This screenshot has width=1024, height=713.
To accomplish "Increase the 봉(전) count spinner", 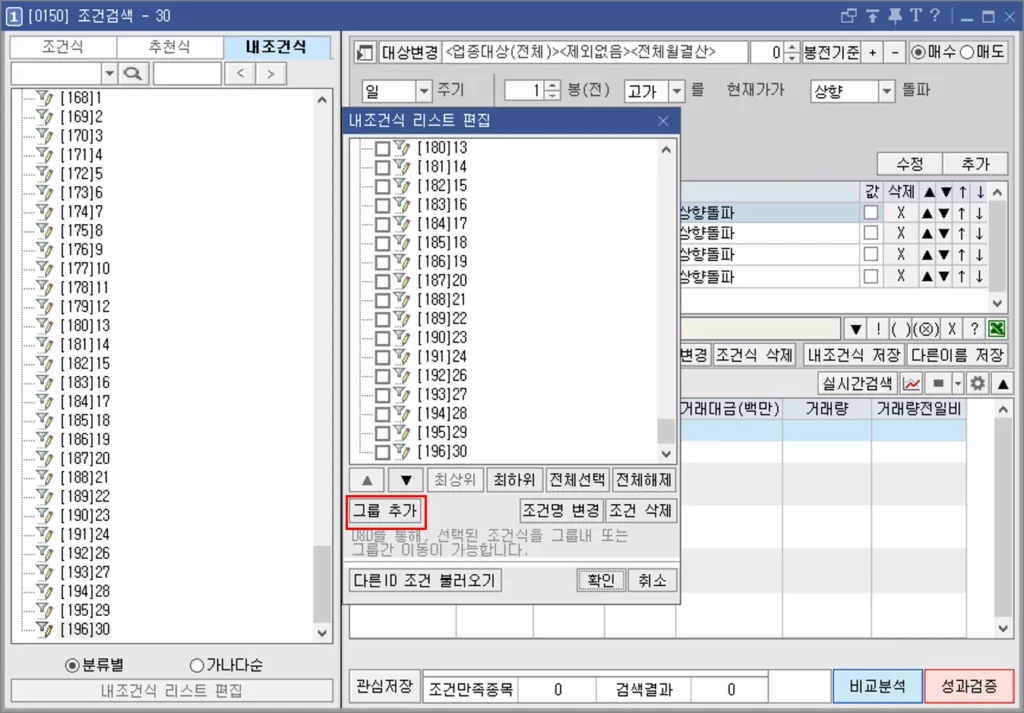I will (552, 85).
